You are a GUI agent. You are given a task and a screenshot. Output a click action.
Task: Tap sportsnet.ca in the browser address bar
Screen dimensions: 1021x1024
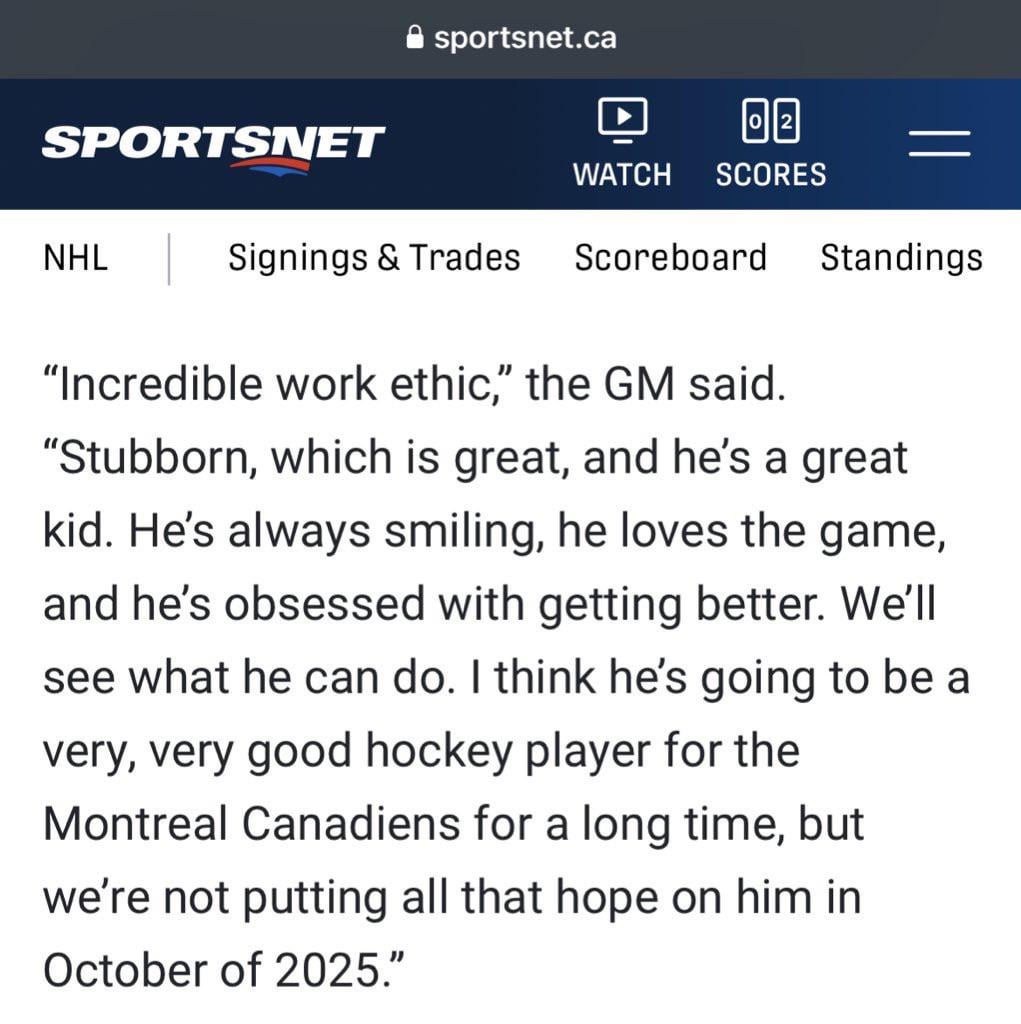[525, 38]
